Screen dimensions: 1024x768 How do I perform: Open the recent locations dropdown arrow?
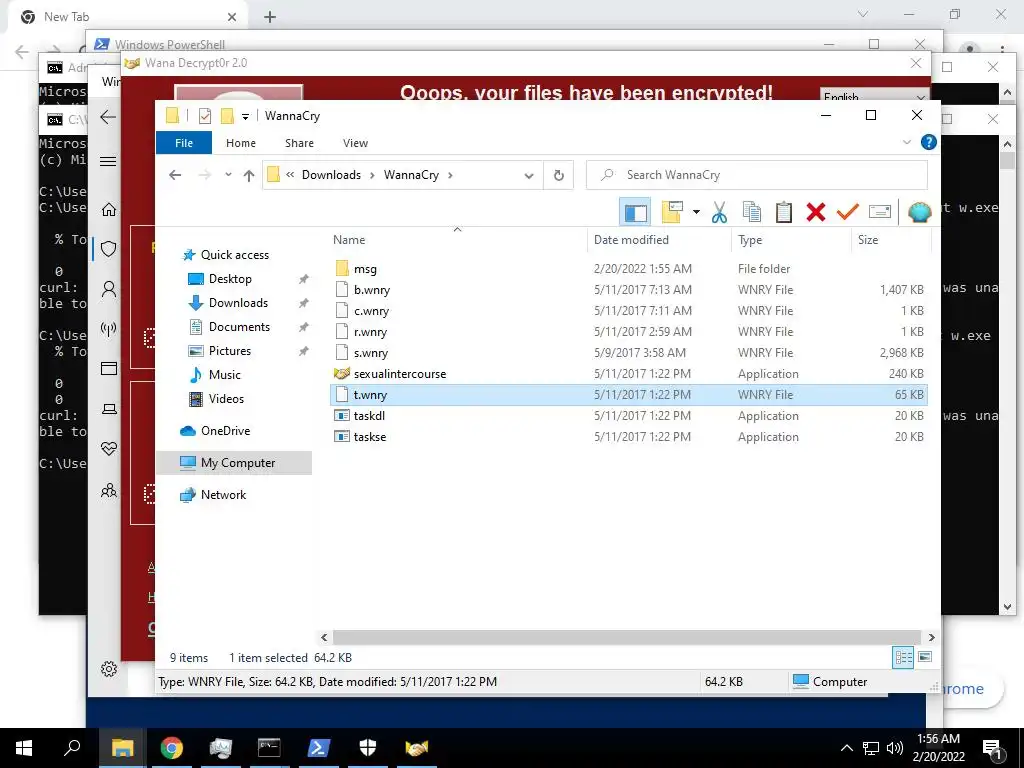[x=228, y=175]
